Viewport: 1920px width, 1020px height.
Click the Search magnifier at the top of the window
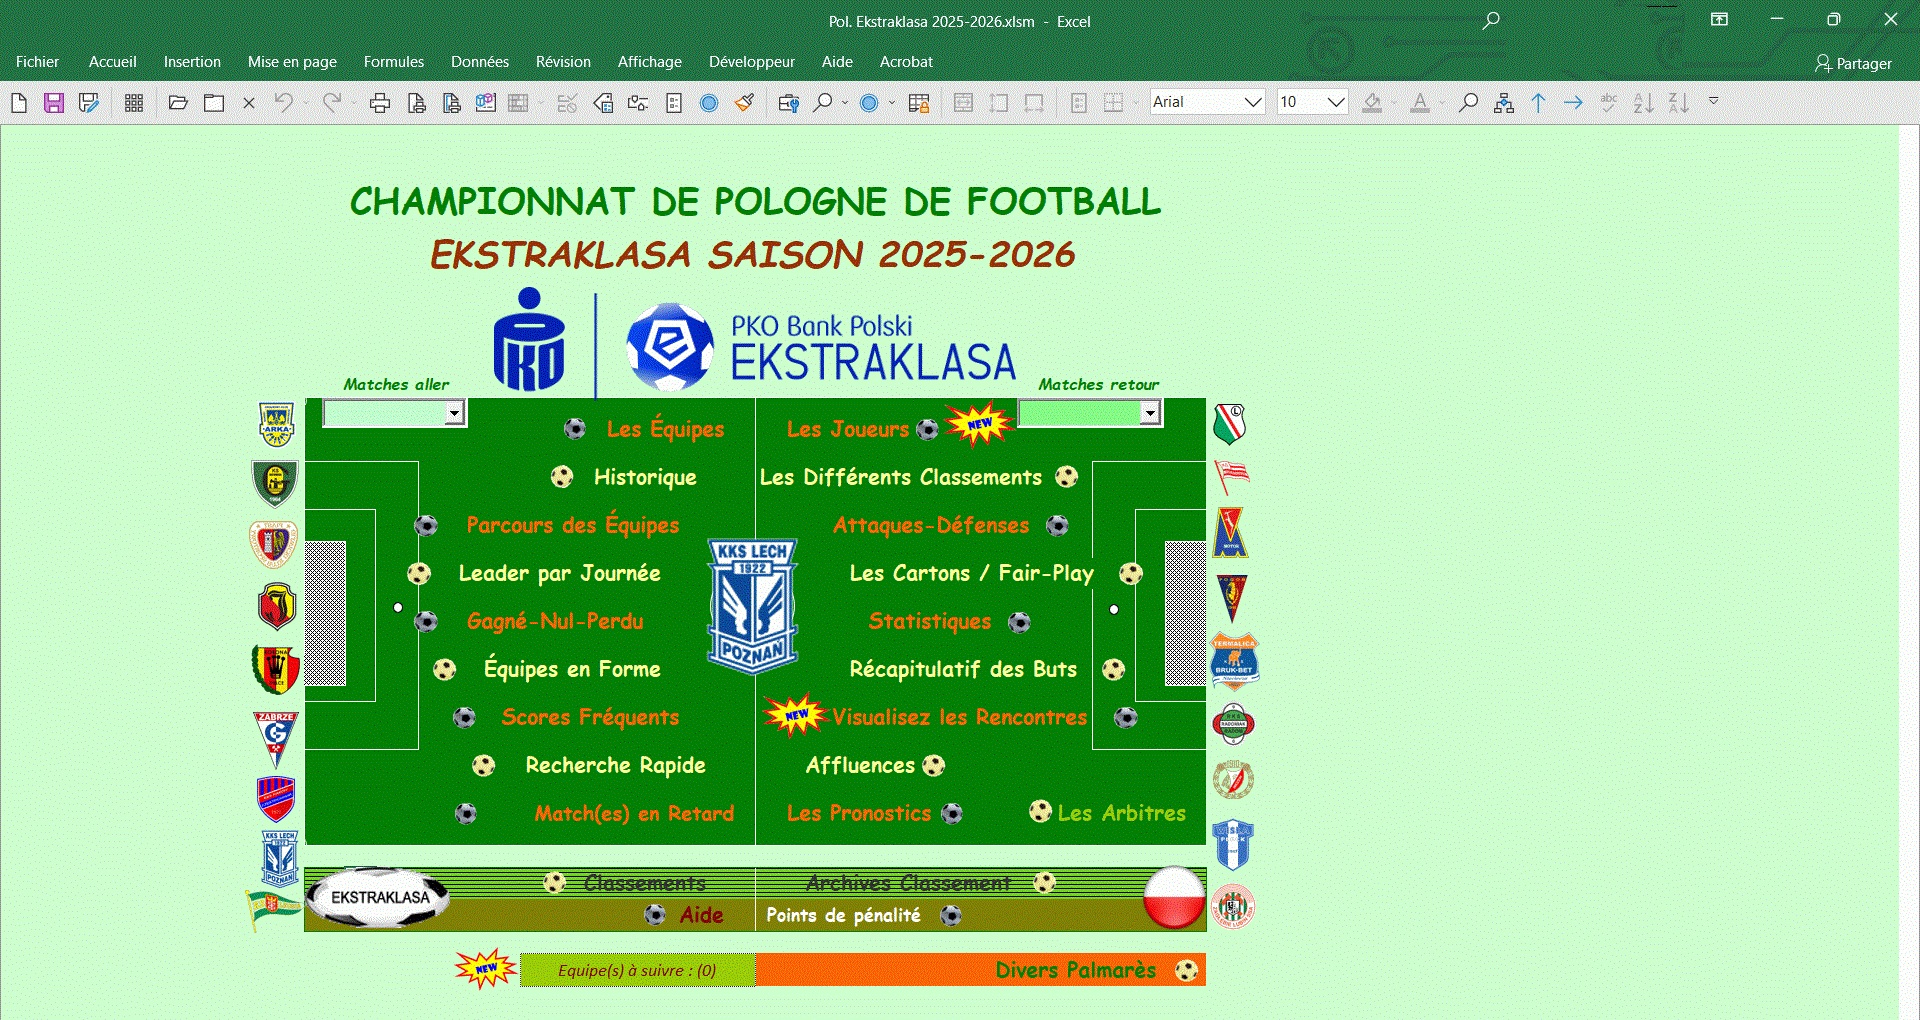point(1490,21)
